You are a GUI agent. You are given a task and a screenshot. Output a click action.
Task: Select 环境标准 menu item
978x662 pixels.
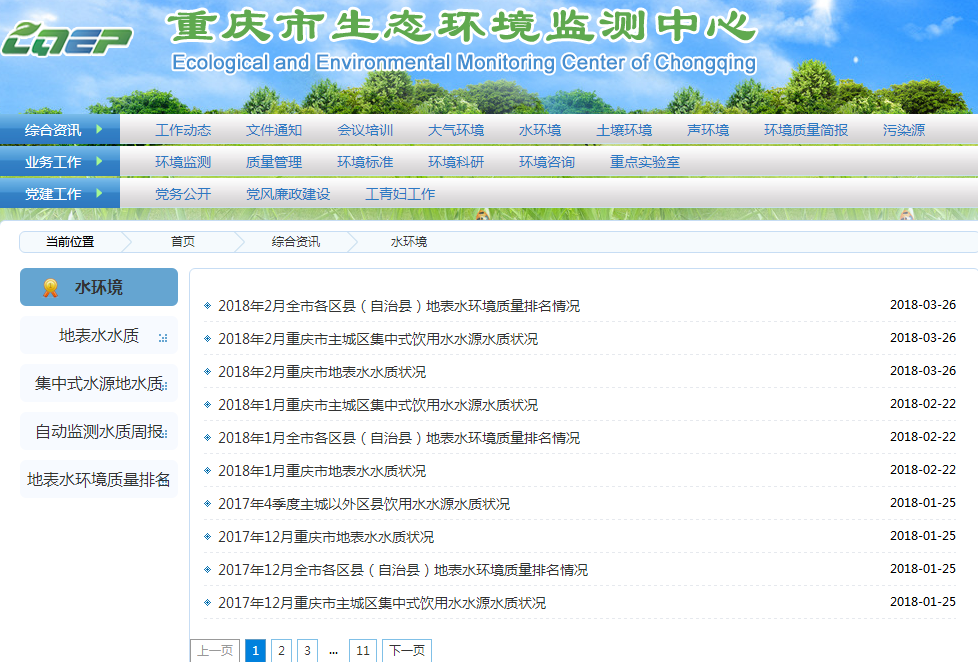(x=365, y=162)
